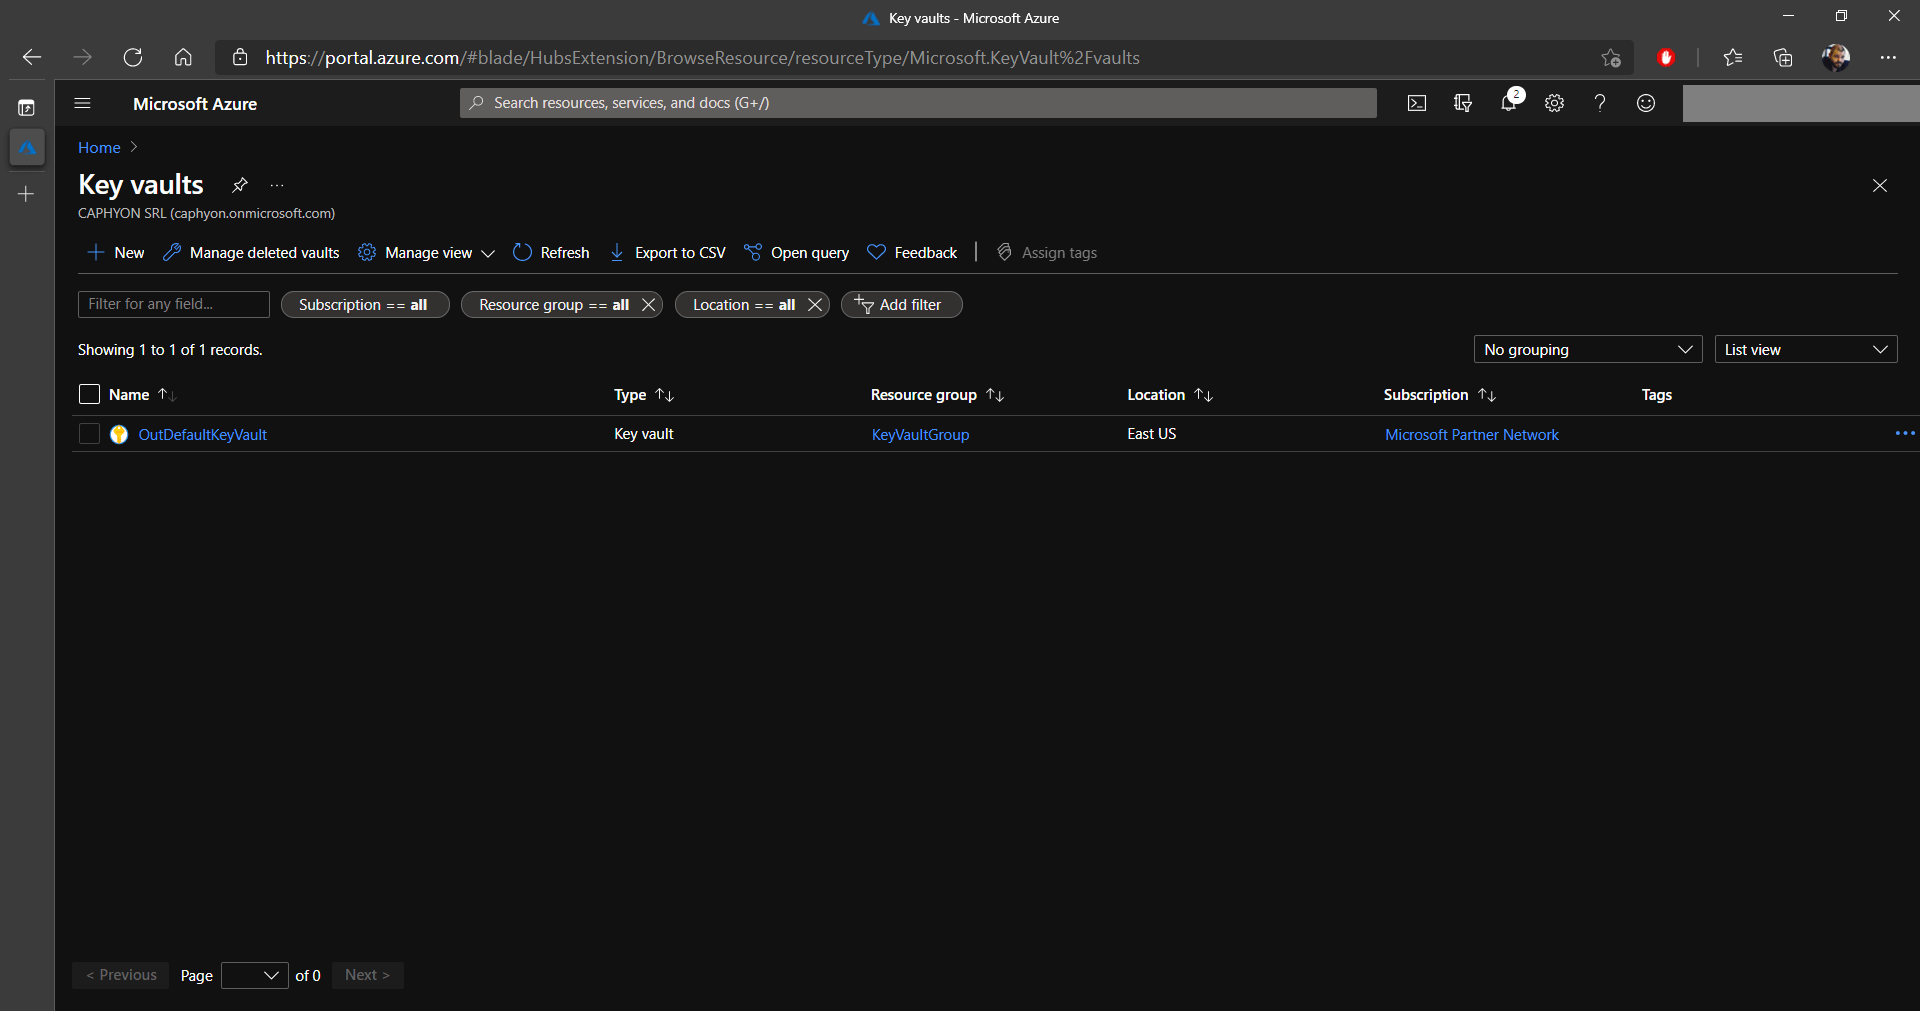Open the List view dropdown
Image resolution: width=1920 pixels, height=1011 pixels.
pos(1805,349)
